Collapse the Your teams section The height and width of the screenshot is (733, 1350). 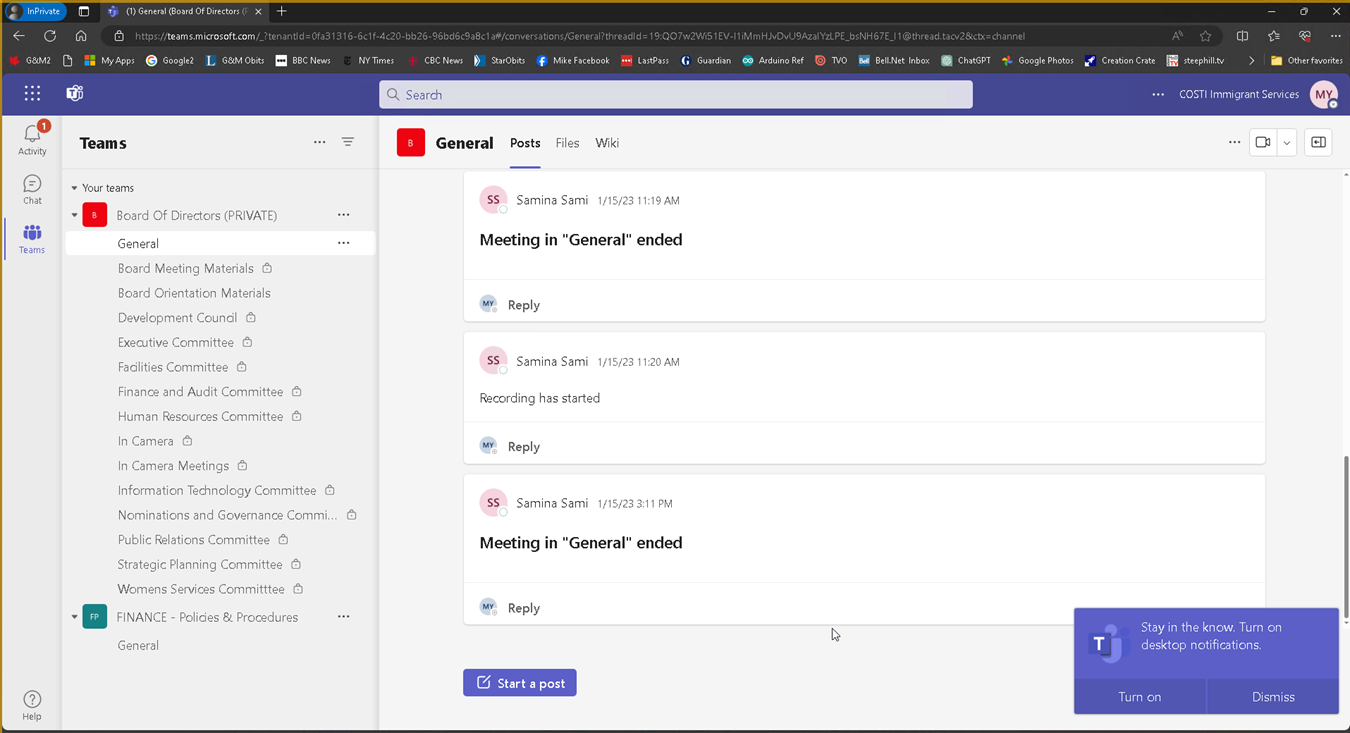74,188
